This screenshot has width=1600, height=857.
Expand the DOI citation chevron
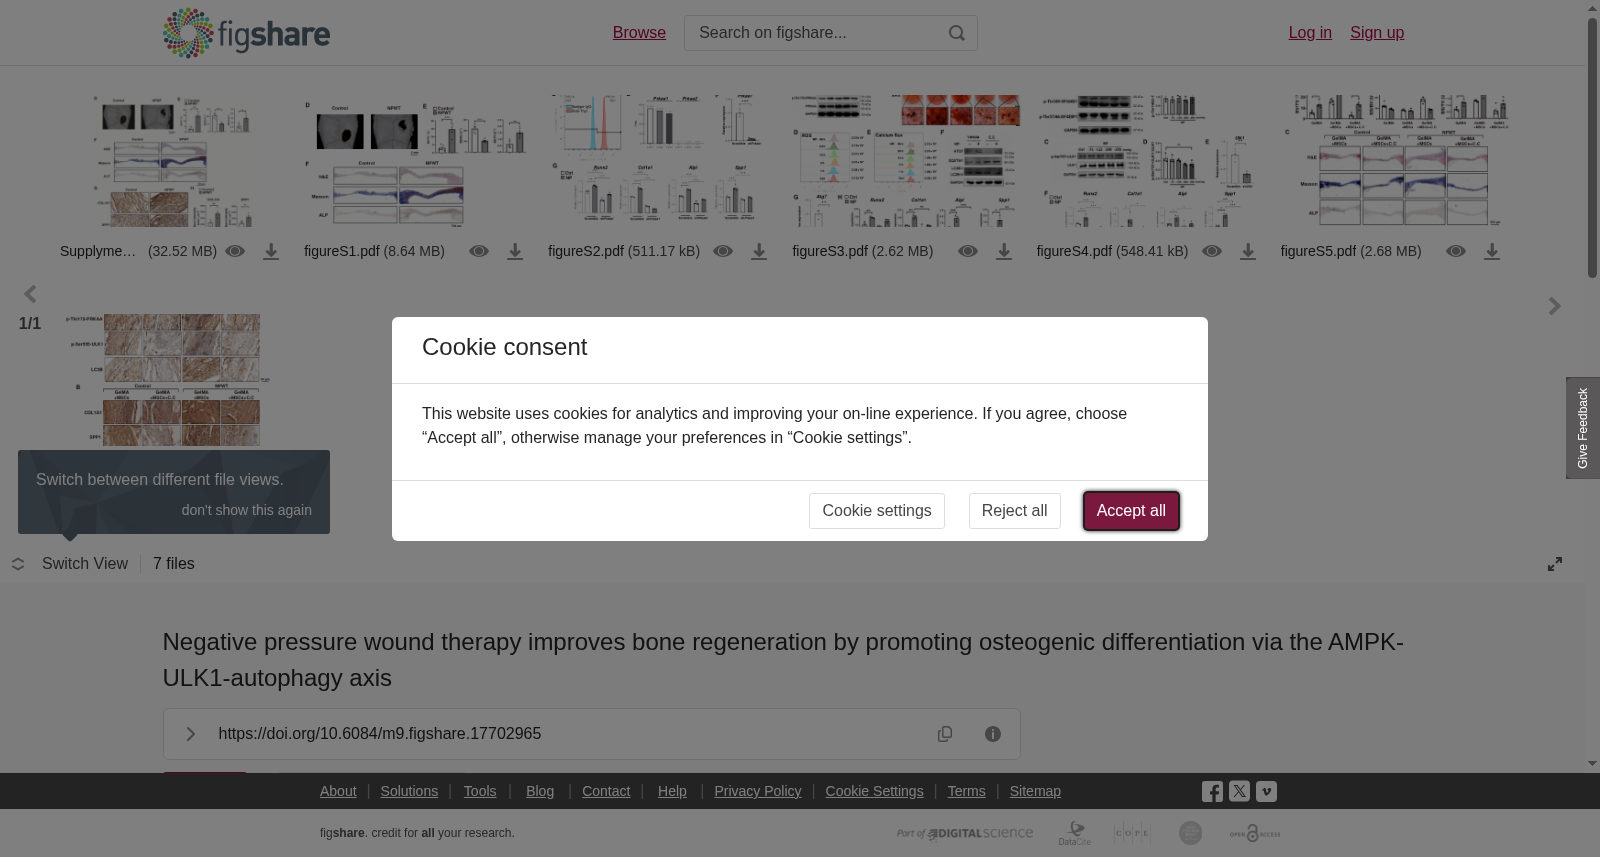point(190,734)
